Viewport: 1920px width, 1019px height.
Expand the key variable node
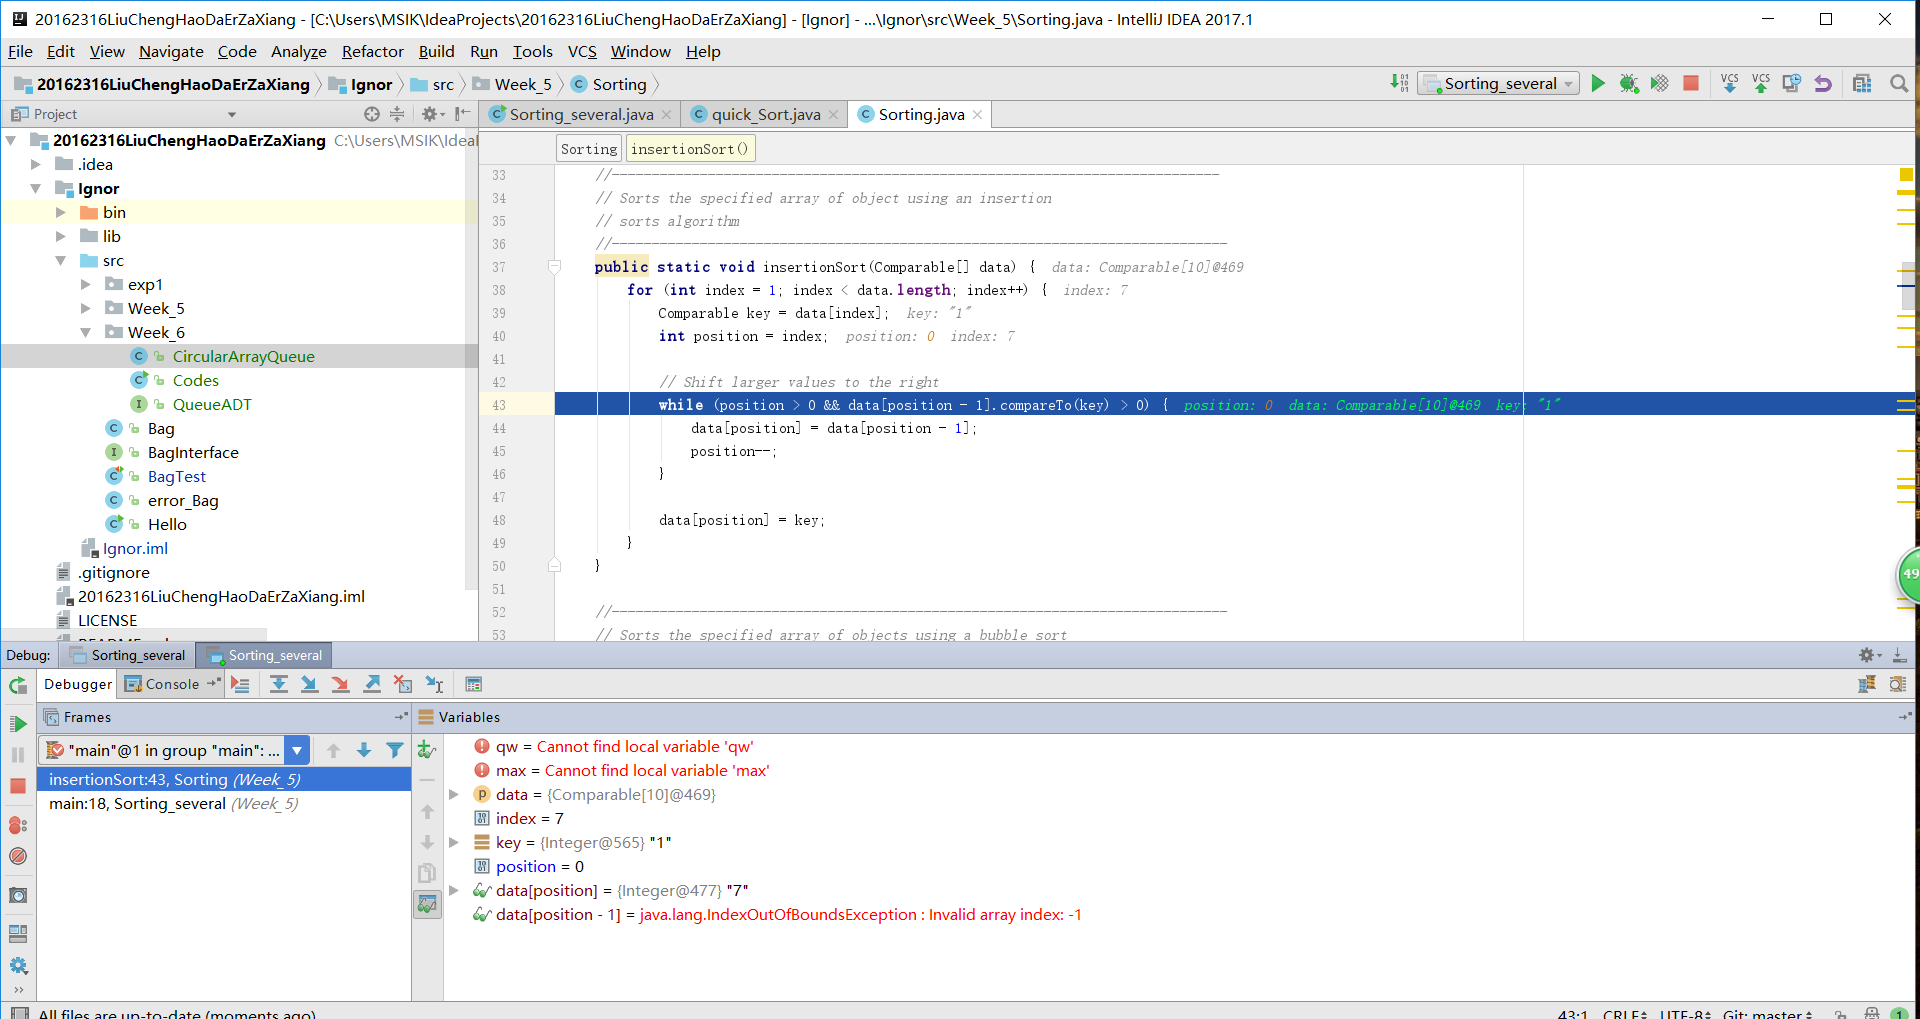(454, 842)
